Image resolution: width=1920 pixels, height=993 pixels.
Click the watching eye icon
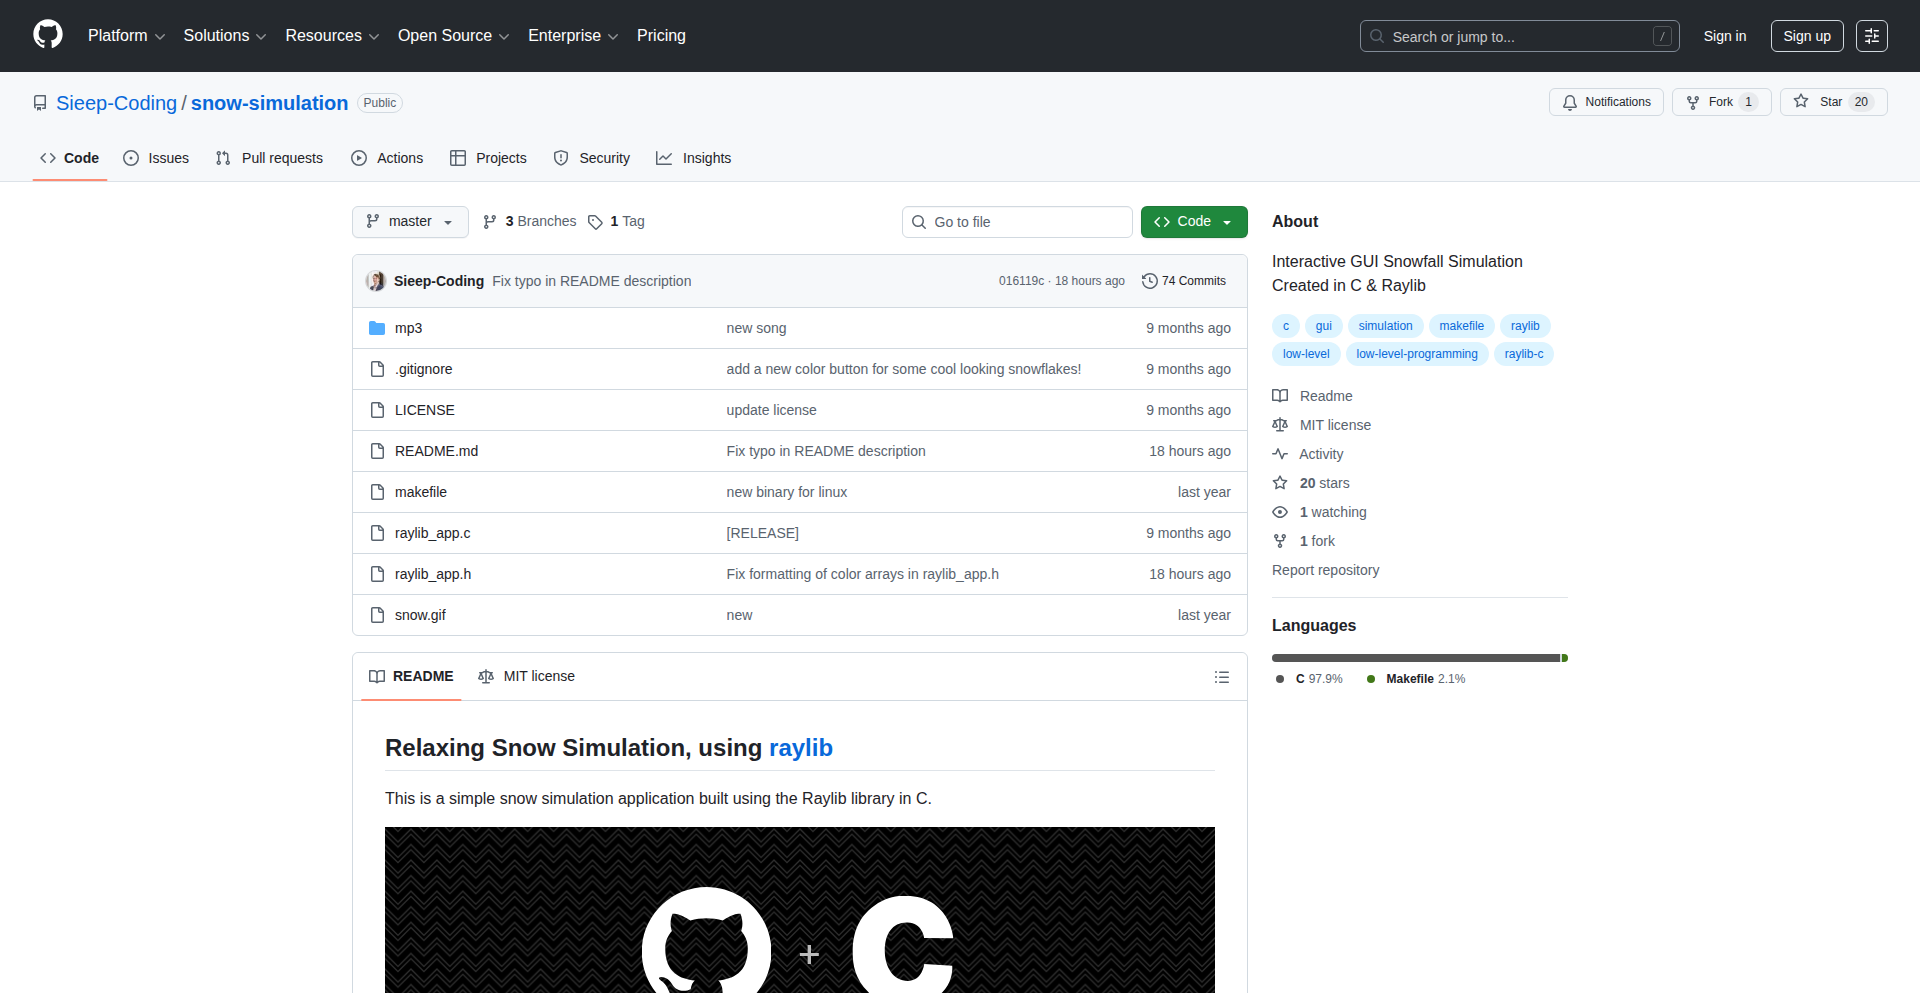[x=1280, y=512]
